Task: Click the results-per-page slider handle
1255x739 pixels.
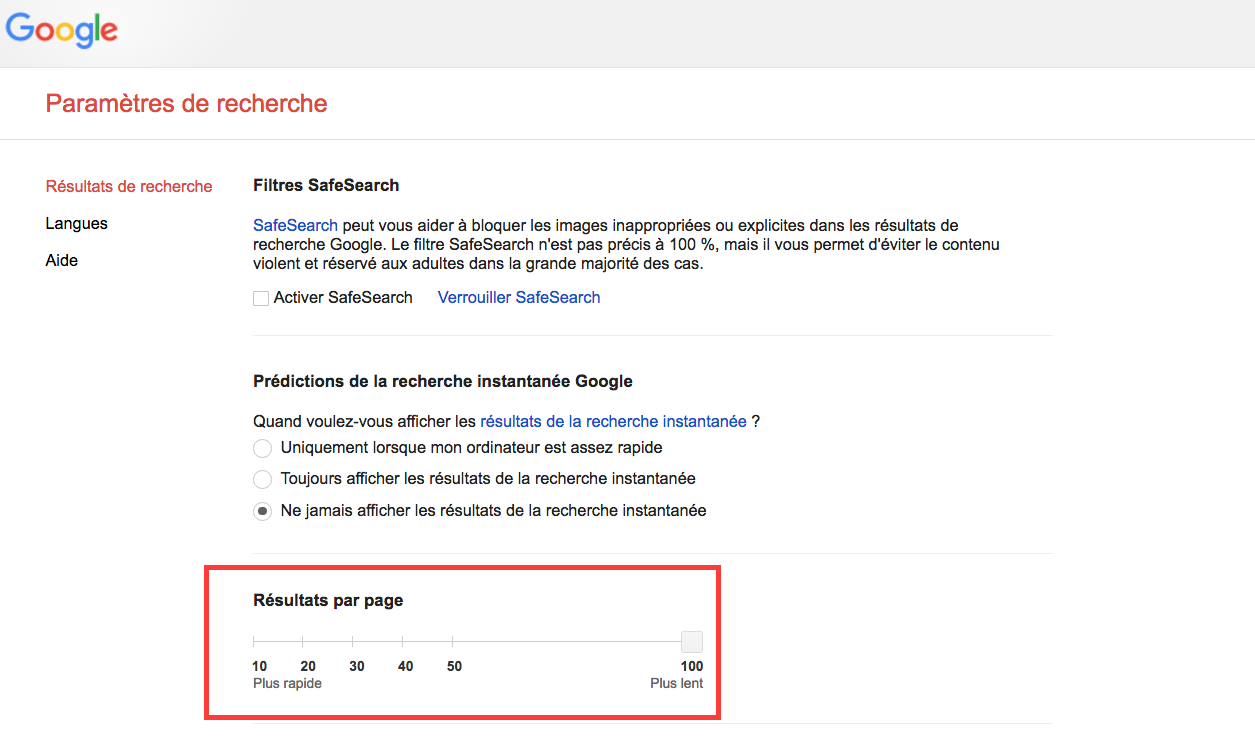Action: click(x=691, y=642)
